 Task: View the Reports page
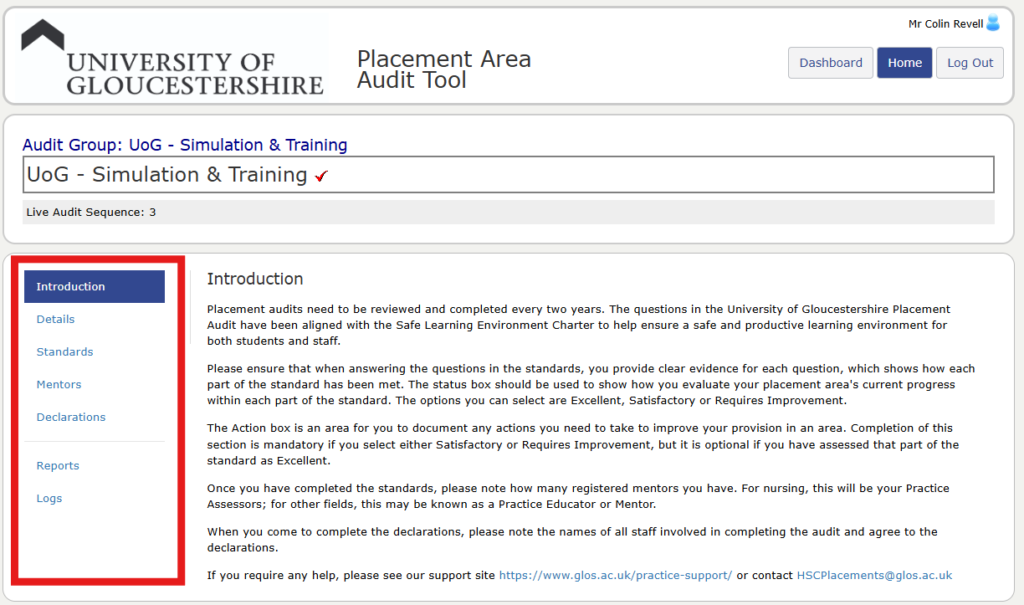[x=57, y=465]
